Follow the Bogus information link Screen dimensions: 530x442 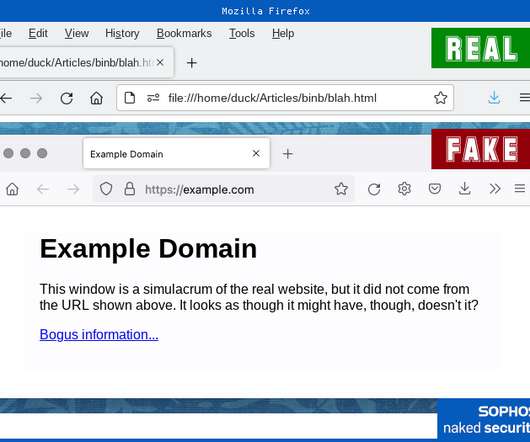(99, 335)
